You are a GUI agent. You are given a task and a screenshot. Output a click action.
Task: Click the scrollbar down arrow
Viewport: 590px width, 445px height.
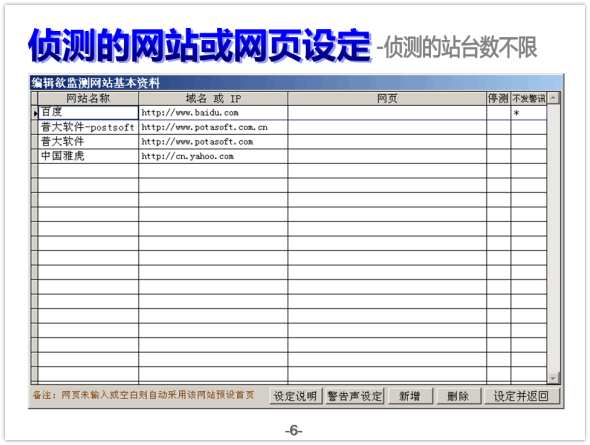pos(553,378)
